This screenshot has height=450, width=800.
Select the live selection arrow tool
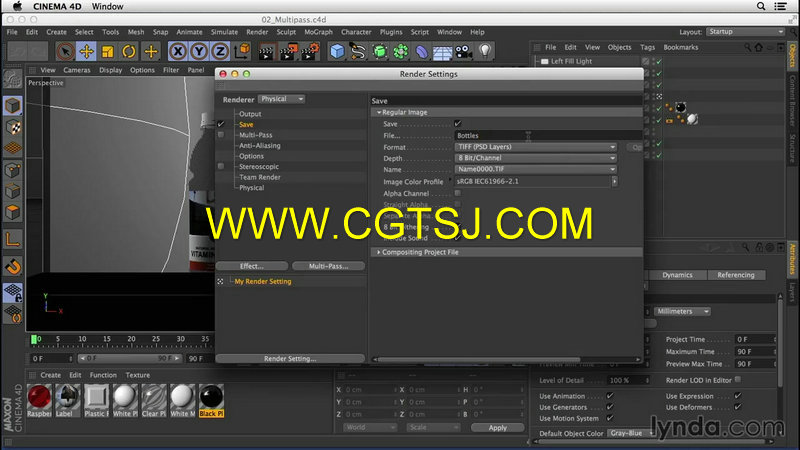(x=65, y=52)
